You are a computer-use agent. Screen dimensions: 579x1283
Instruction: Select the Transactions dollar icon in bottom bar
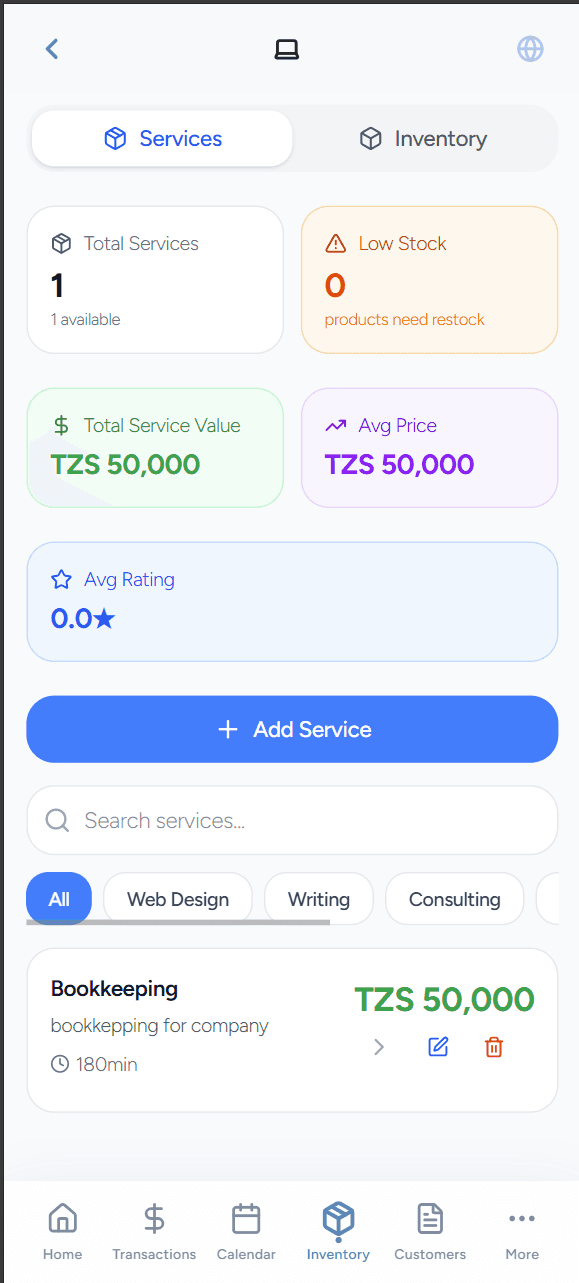153,1229
